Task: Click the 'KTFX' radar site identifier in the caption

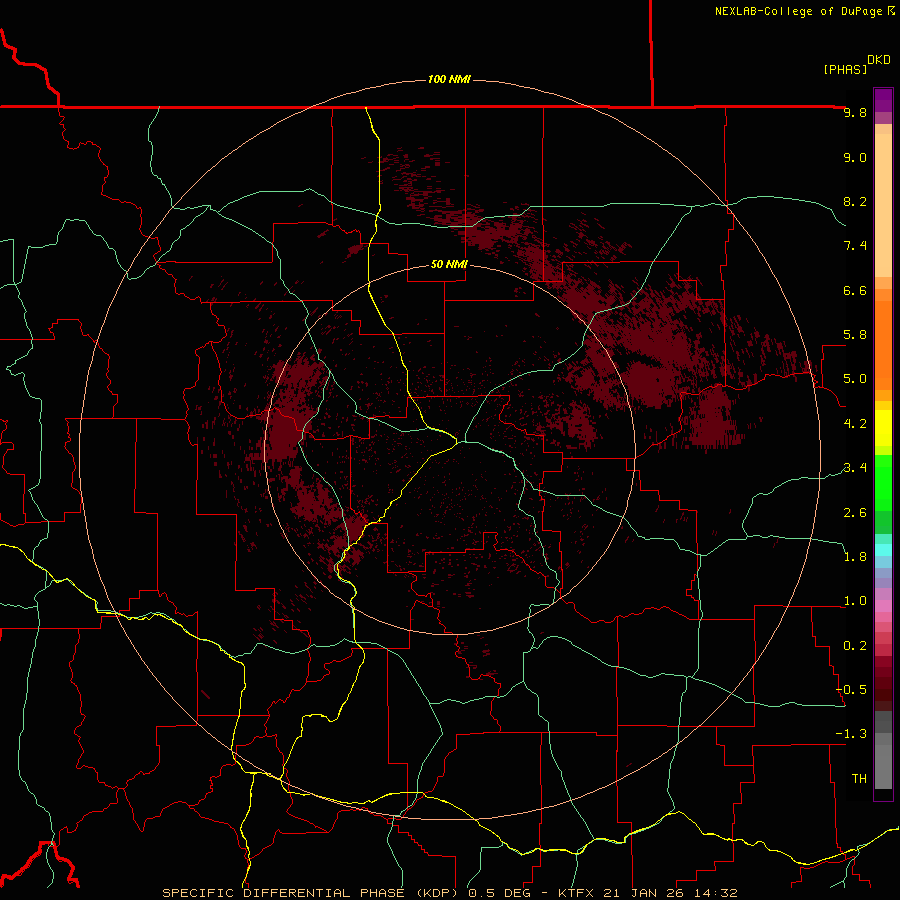Action: tap(577, 893)
